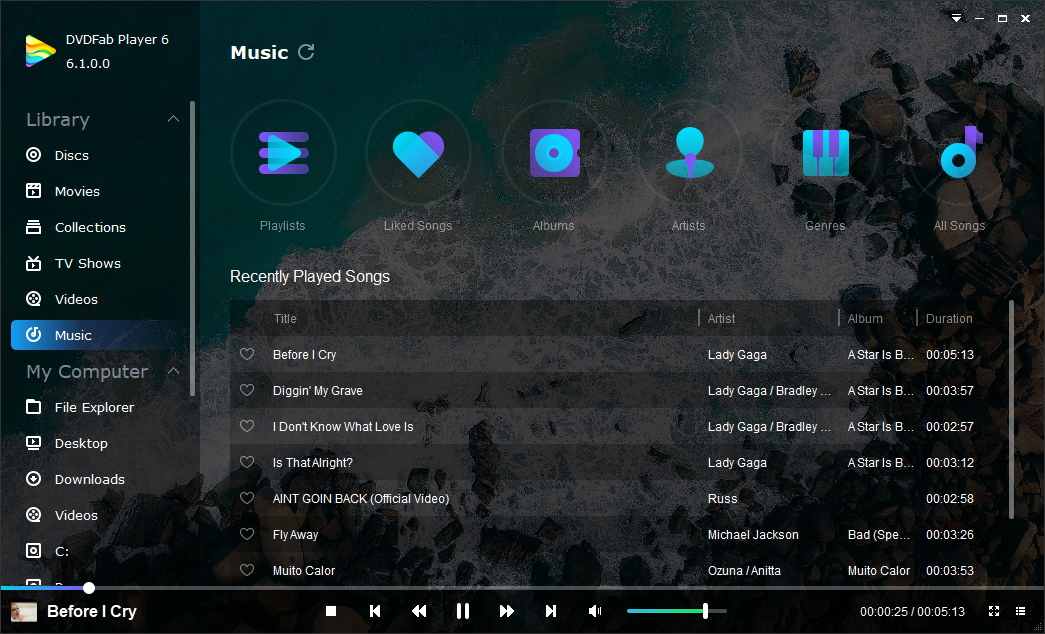Select I Don't Know What Love Is

[x=618, y=426]
